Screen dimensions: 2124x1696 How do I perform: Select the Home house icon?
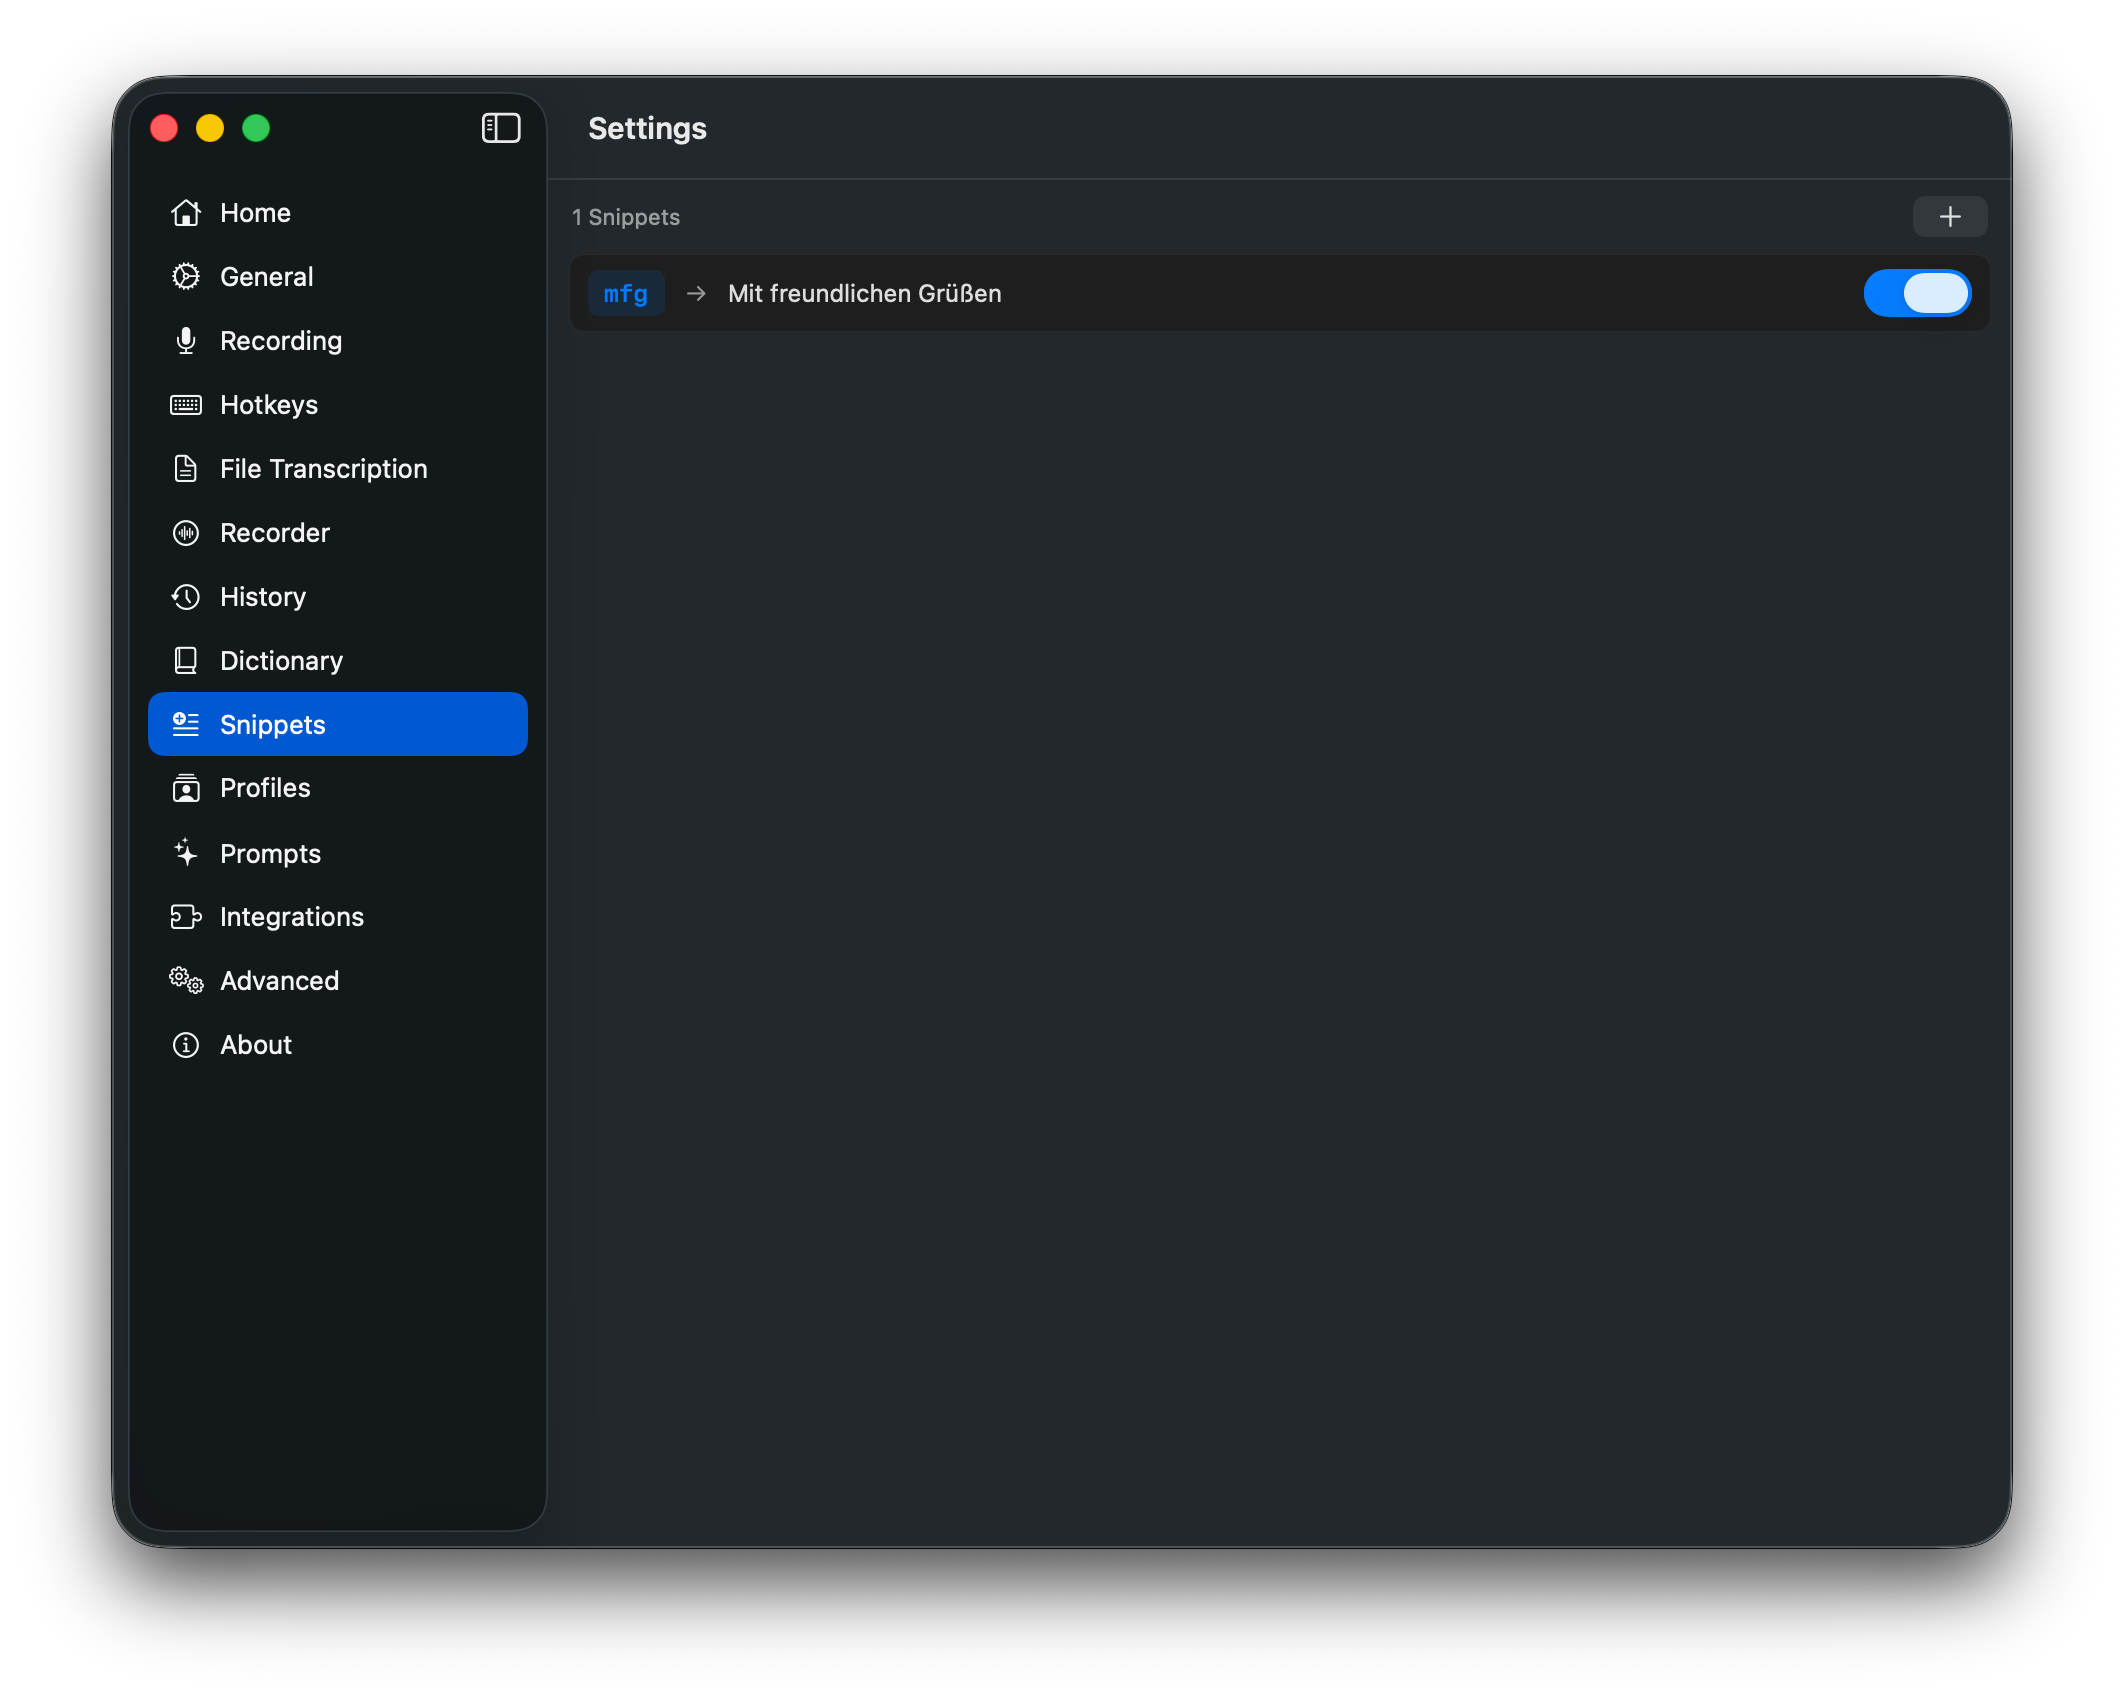point(186,212)
